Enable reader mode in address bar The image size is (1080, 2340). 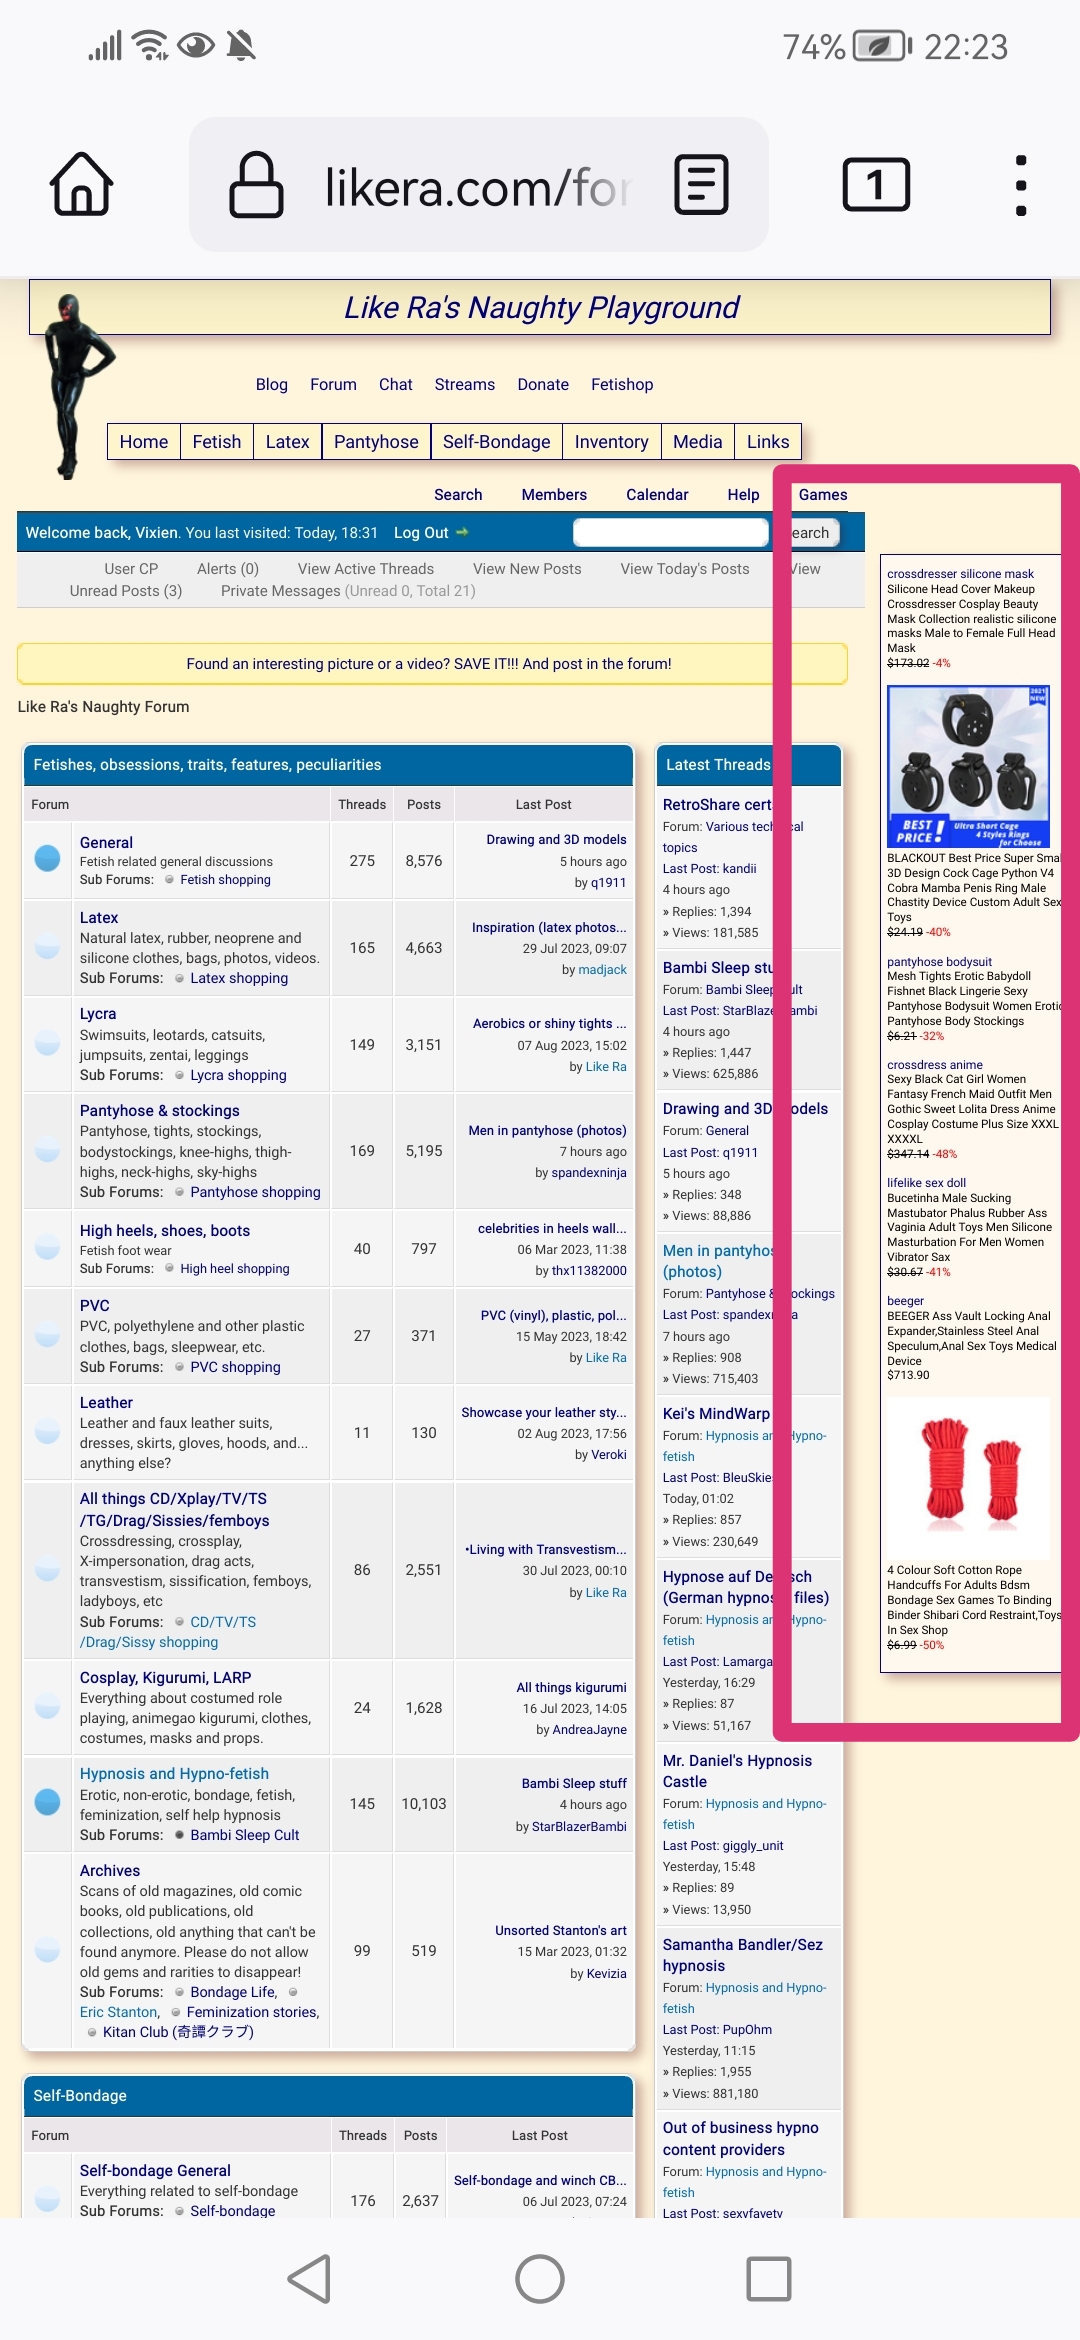[x=701, y=185]
